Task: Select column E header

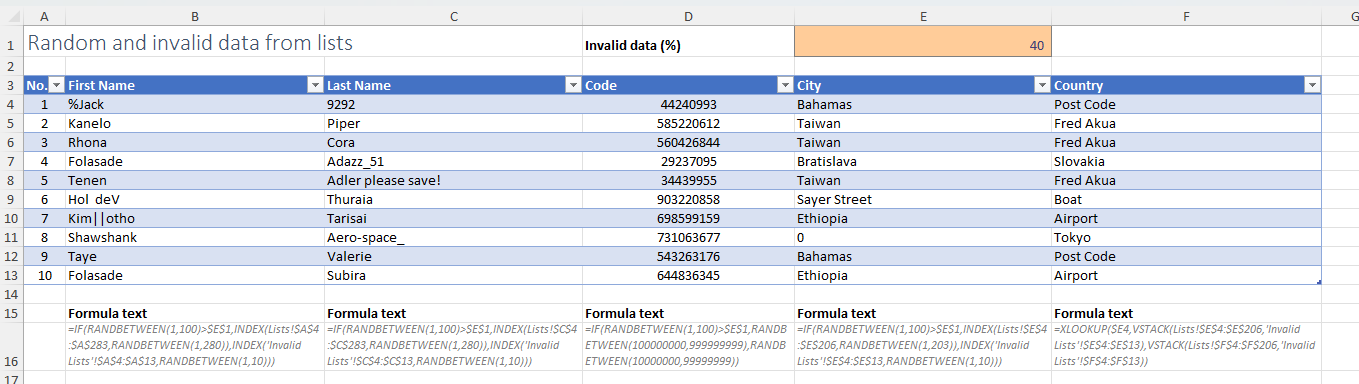Action: pos(922,16)
